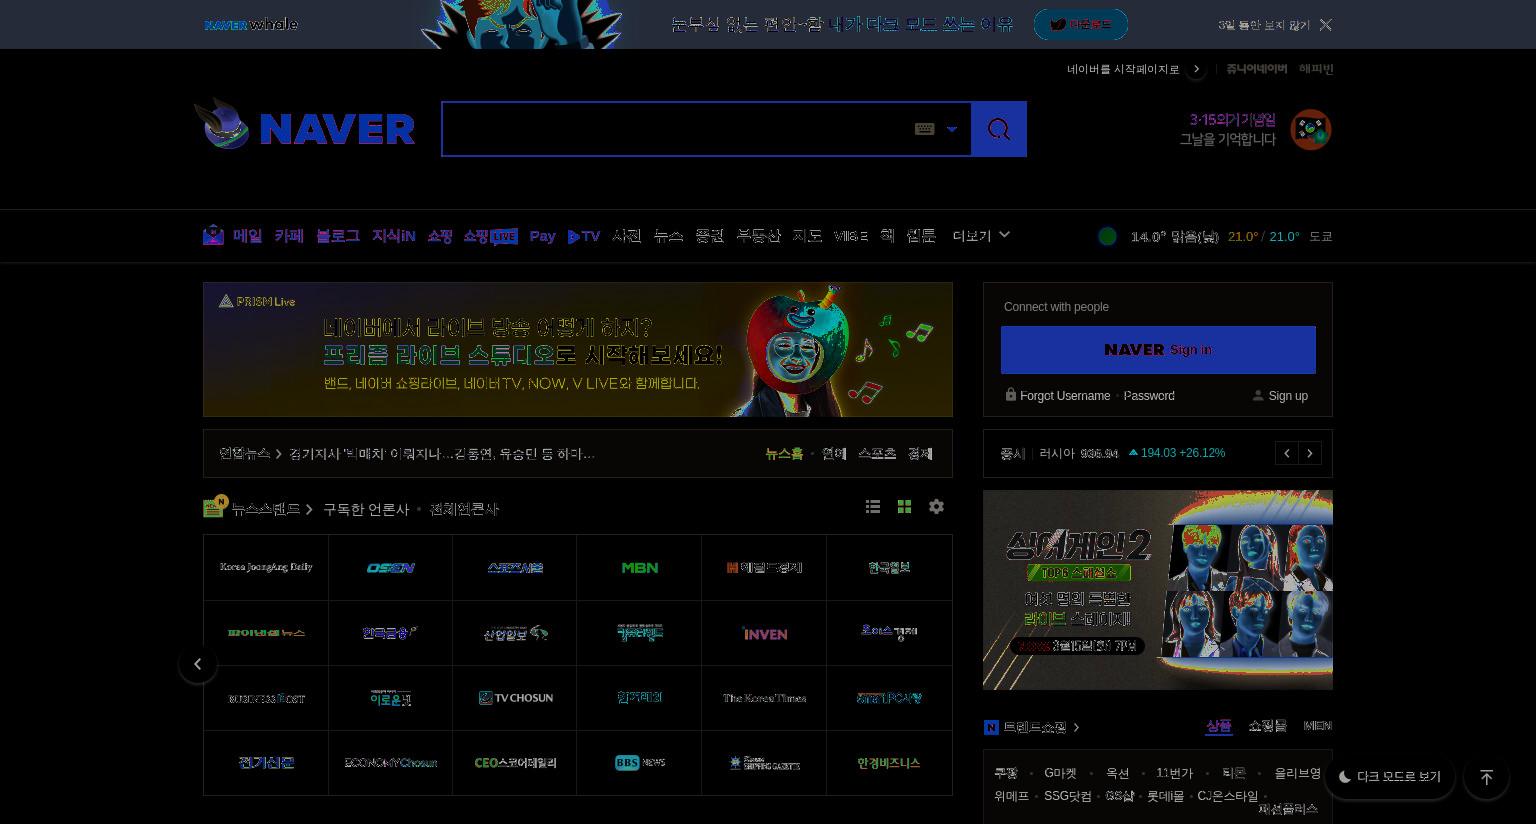Open the 쥬니어네이버 link
The height and width of the screenshot is (824, 1536).
[x=1257, y=69]
